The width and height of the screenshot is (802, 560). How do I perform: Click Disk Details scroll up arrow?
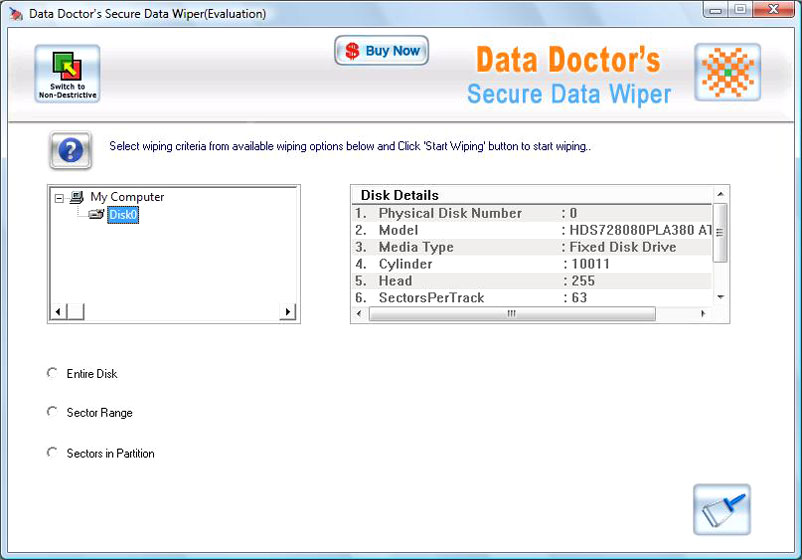(720, 194)
